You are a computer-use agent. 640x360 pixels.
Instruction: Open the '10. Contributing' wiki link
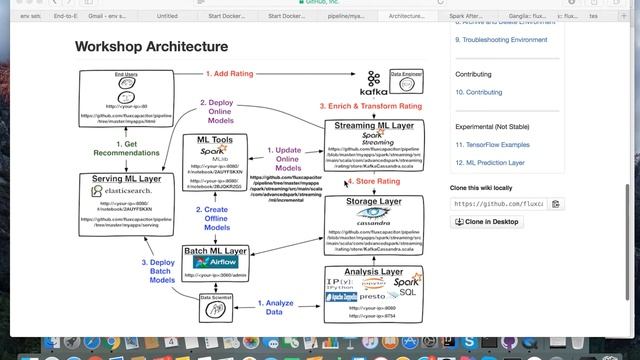point(479,92)
